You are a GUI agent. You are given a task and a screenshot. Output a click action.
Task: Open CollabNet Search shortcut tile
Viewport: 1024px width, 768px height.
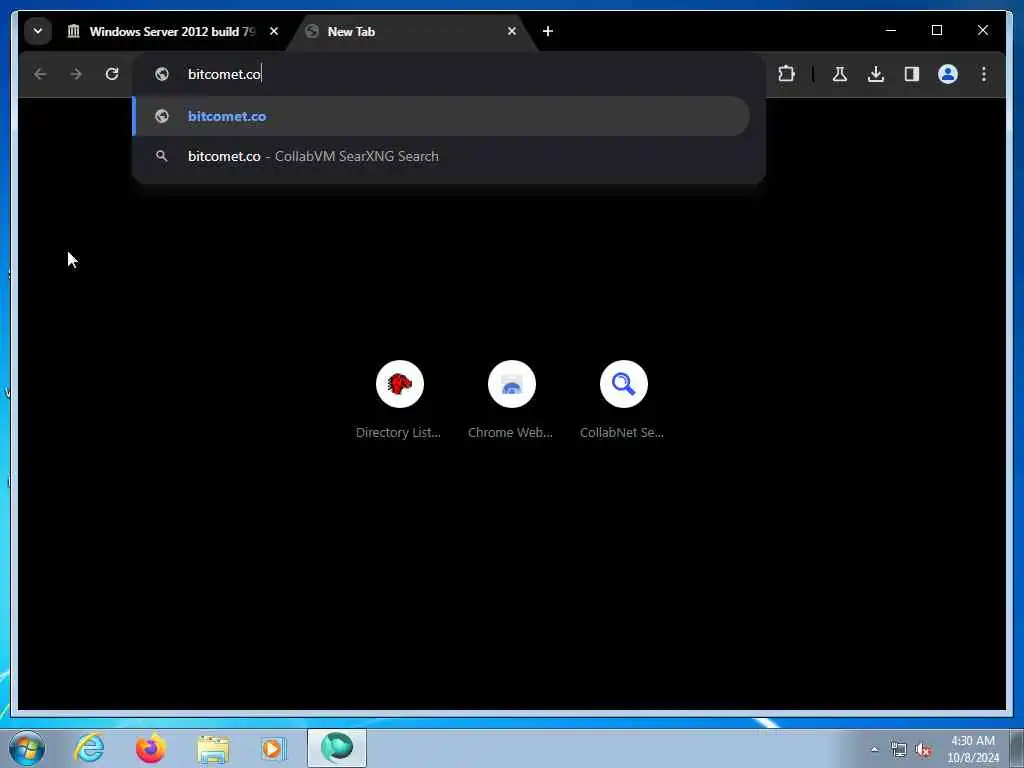point(623,400)
